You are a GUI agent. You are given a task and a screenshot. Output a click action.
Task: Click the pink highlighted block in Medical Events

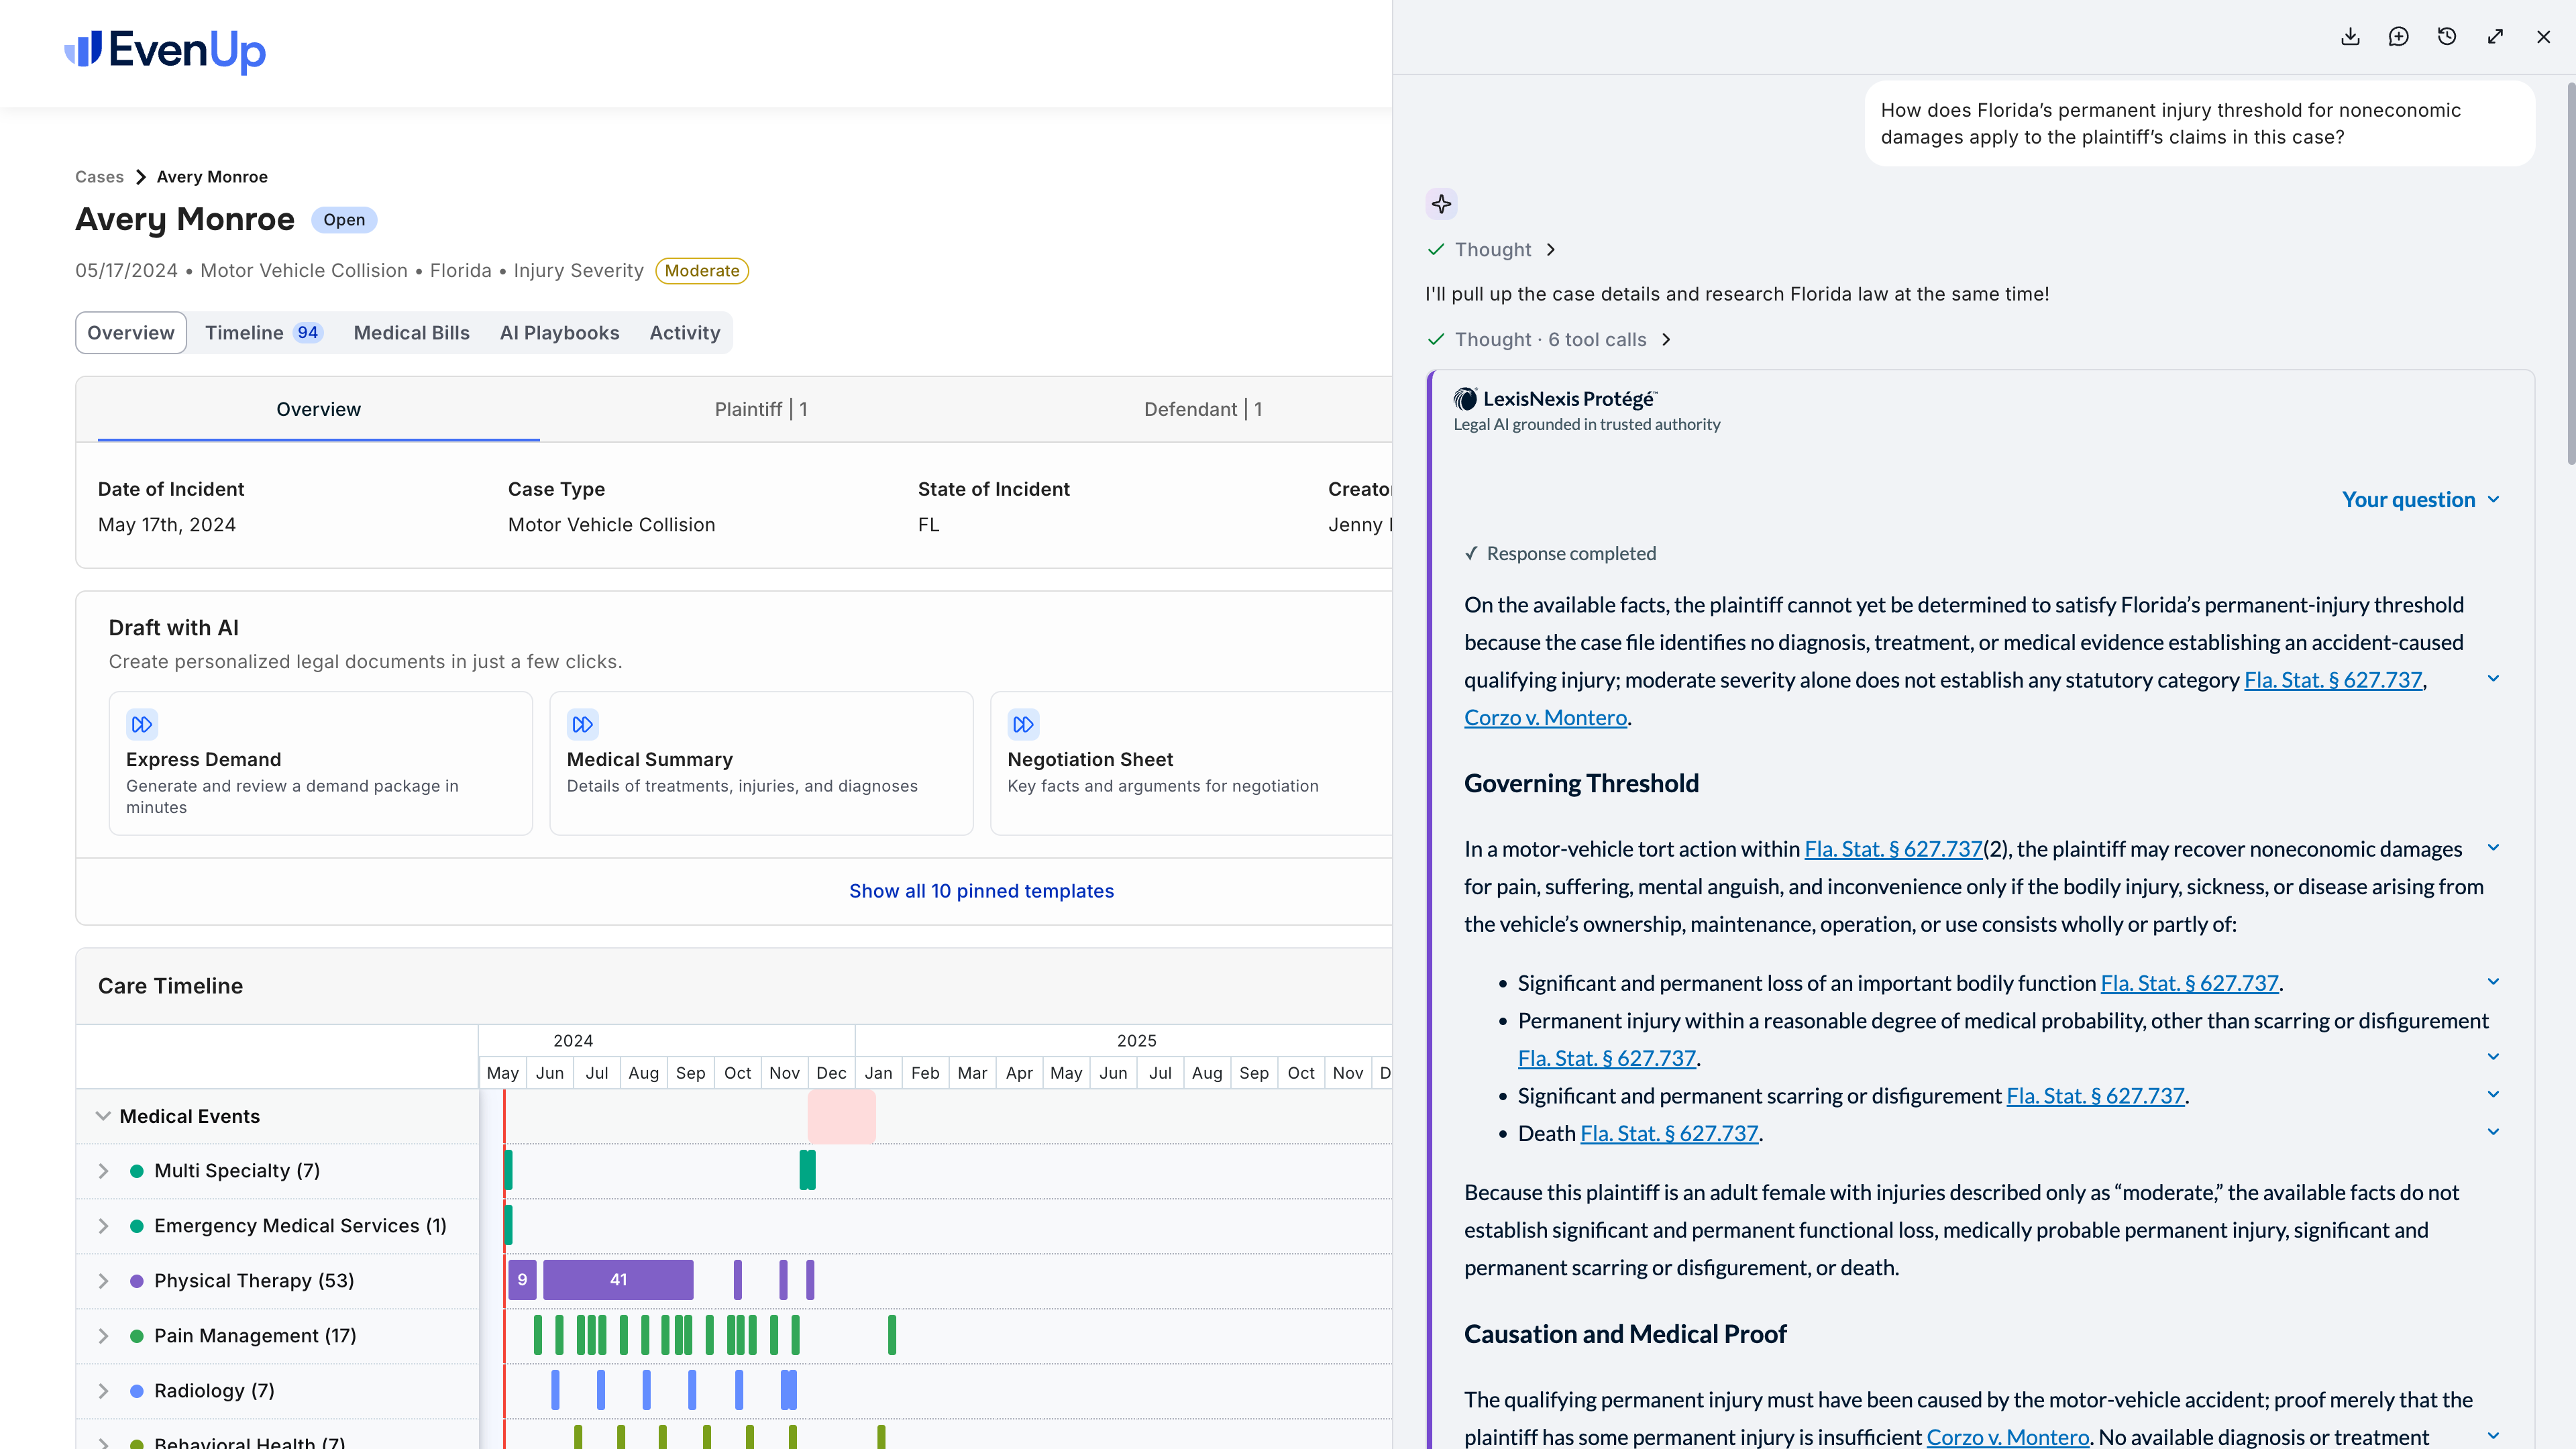(841, 1116)
